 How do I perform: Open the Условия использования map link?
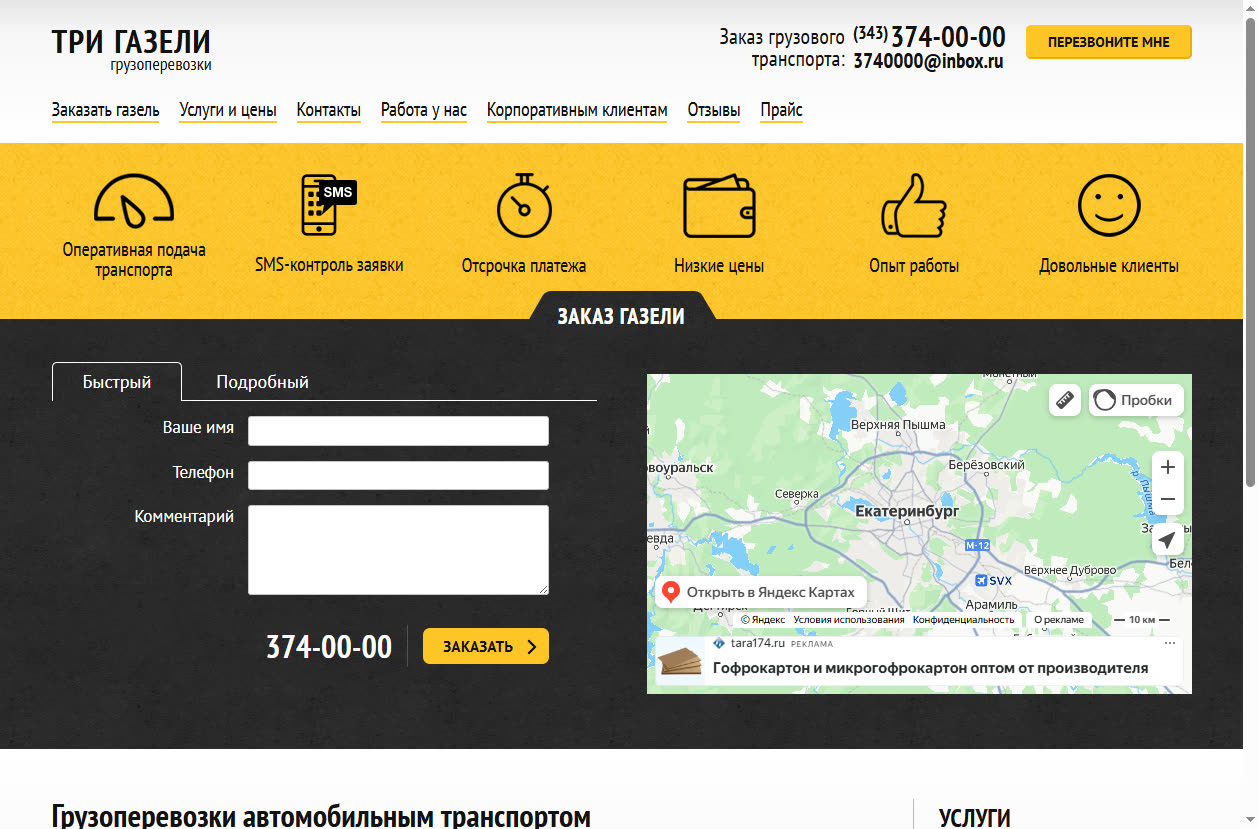[x=849, y=620]
